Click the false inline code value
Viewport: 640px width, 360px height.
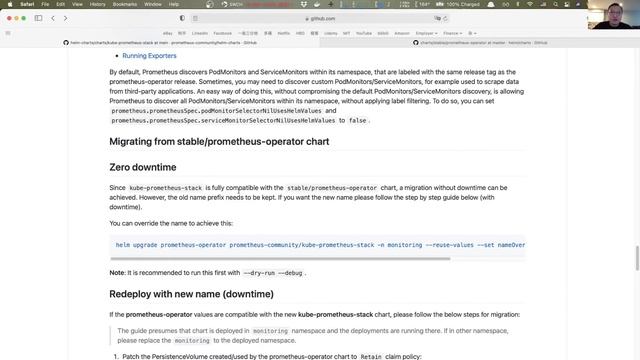click(x=358, y=121)
